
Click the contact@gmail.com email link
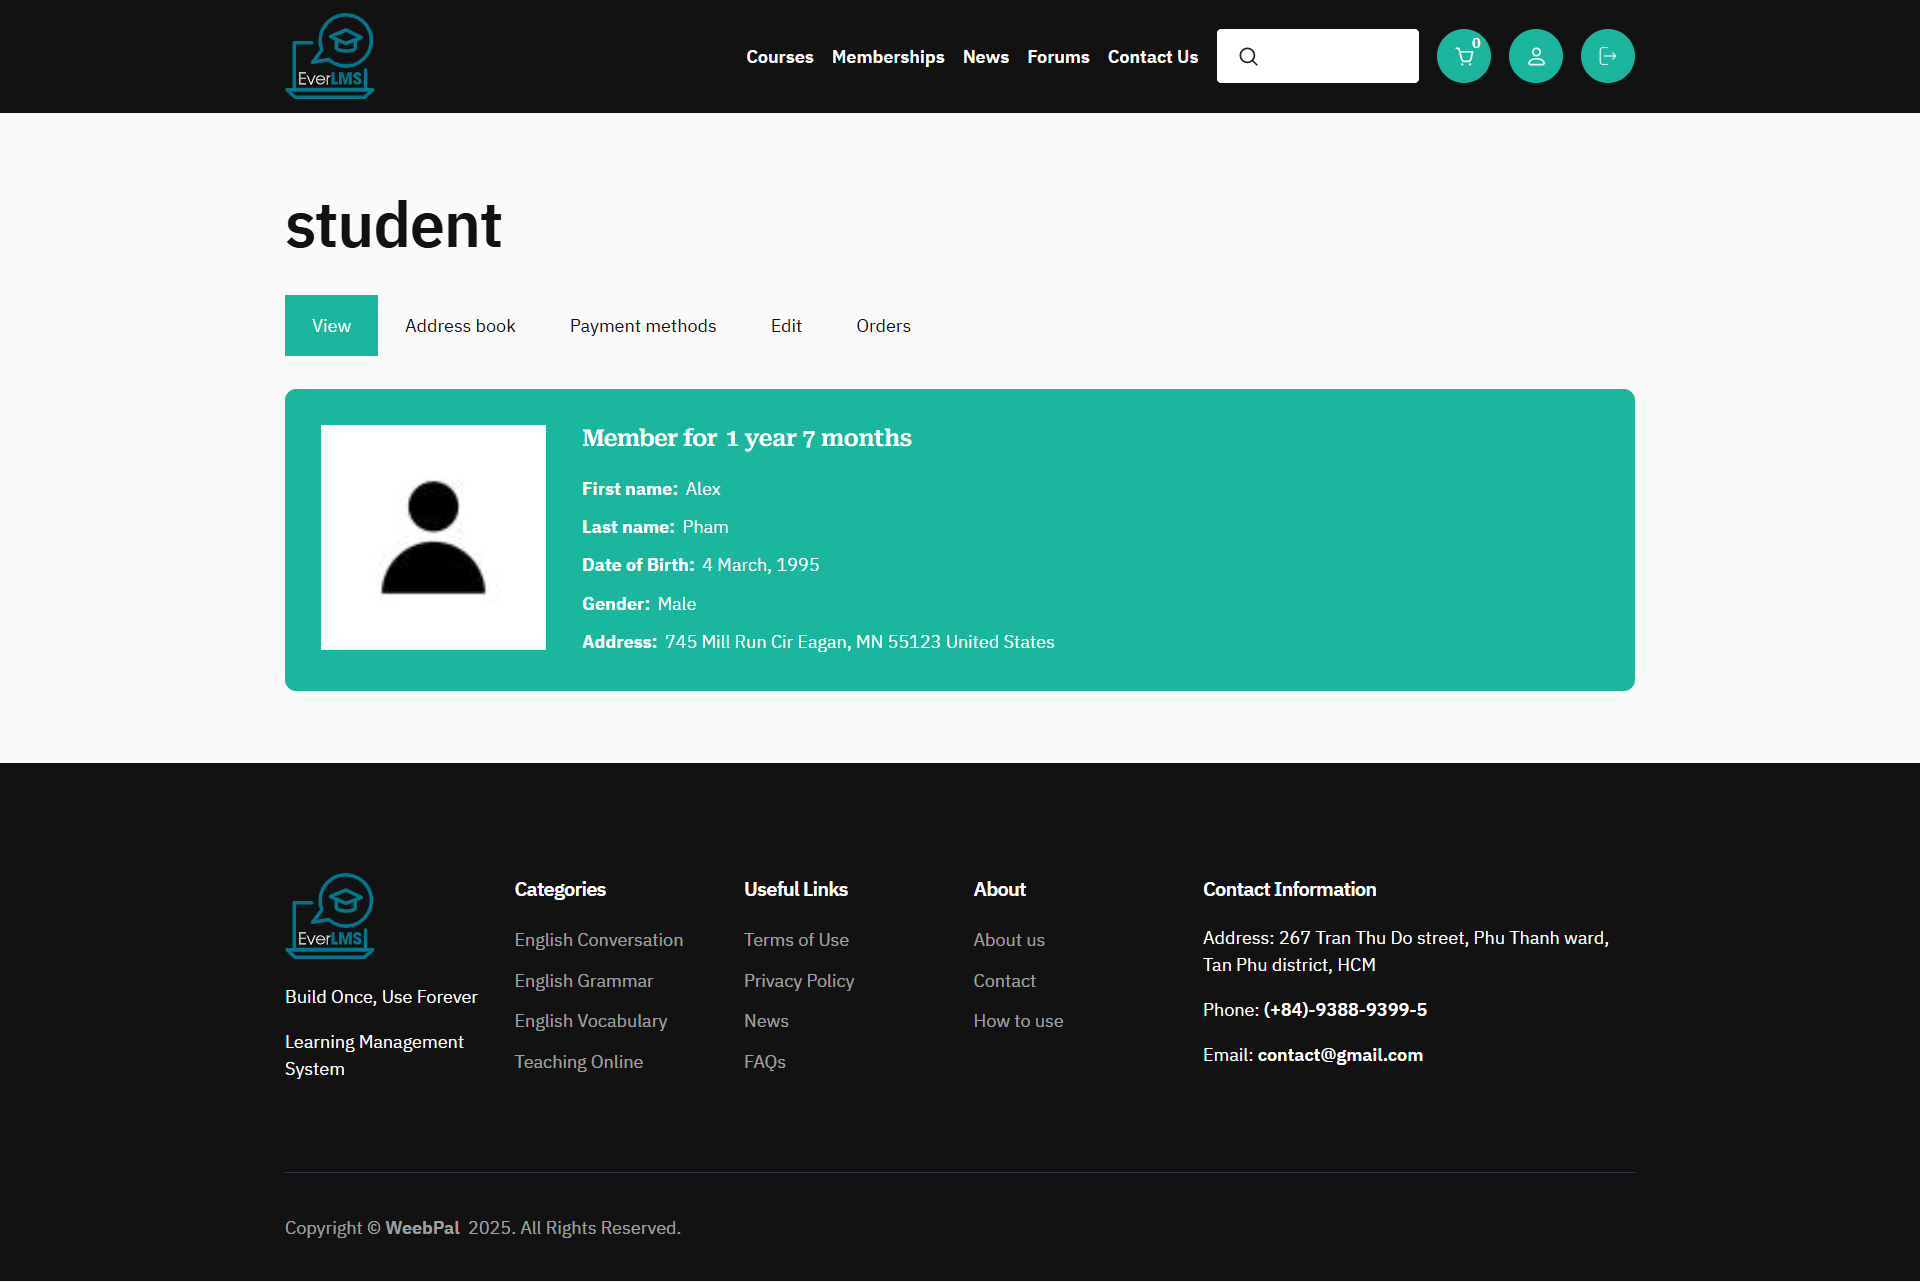point(1339,1055)
